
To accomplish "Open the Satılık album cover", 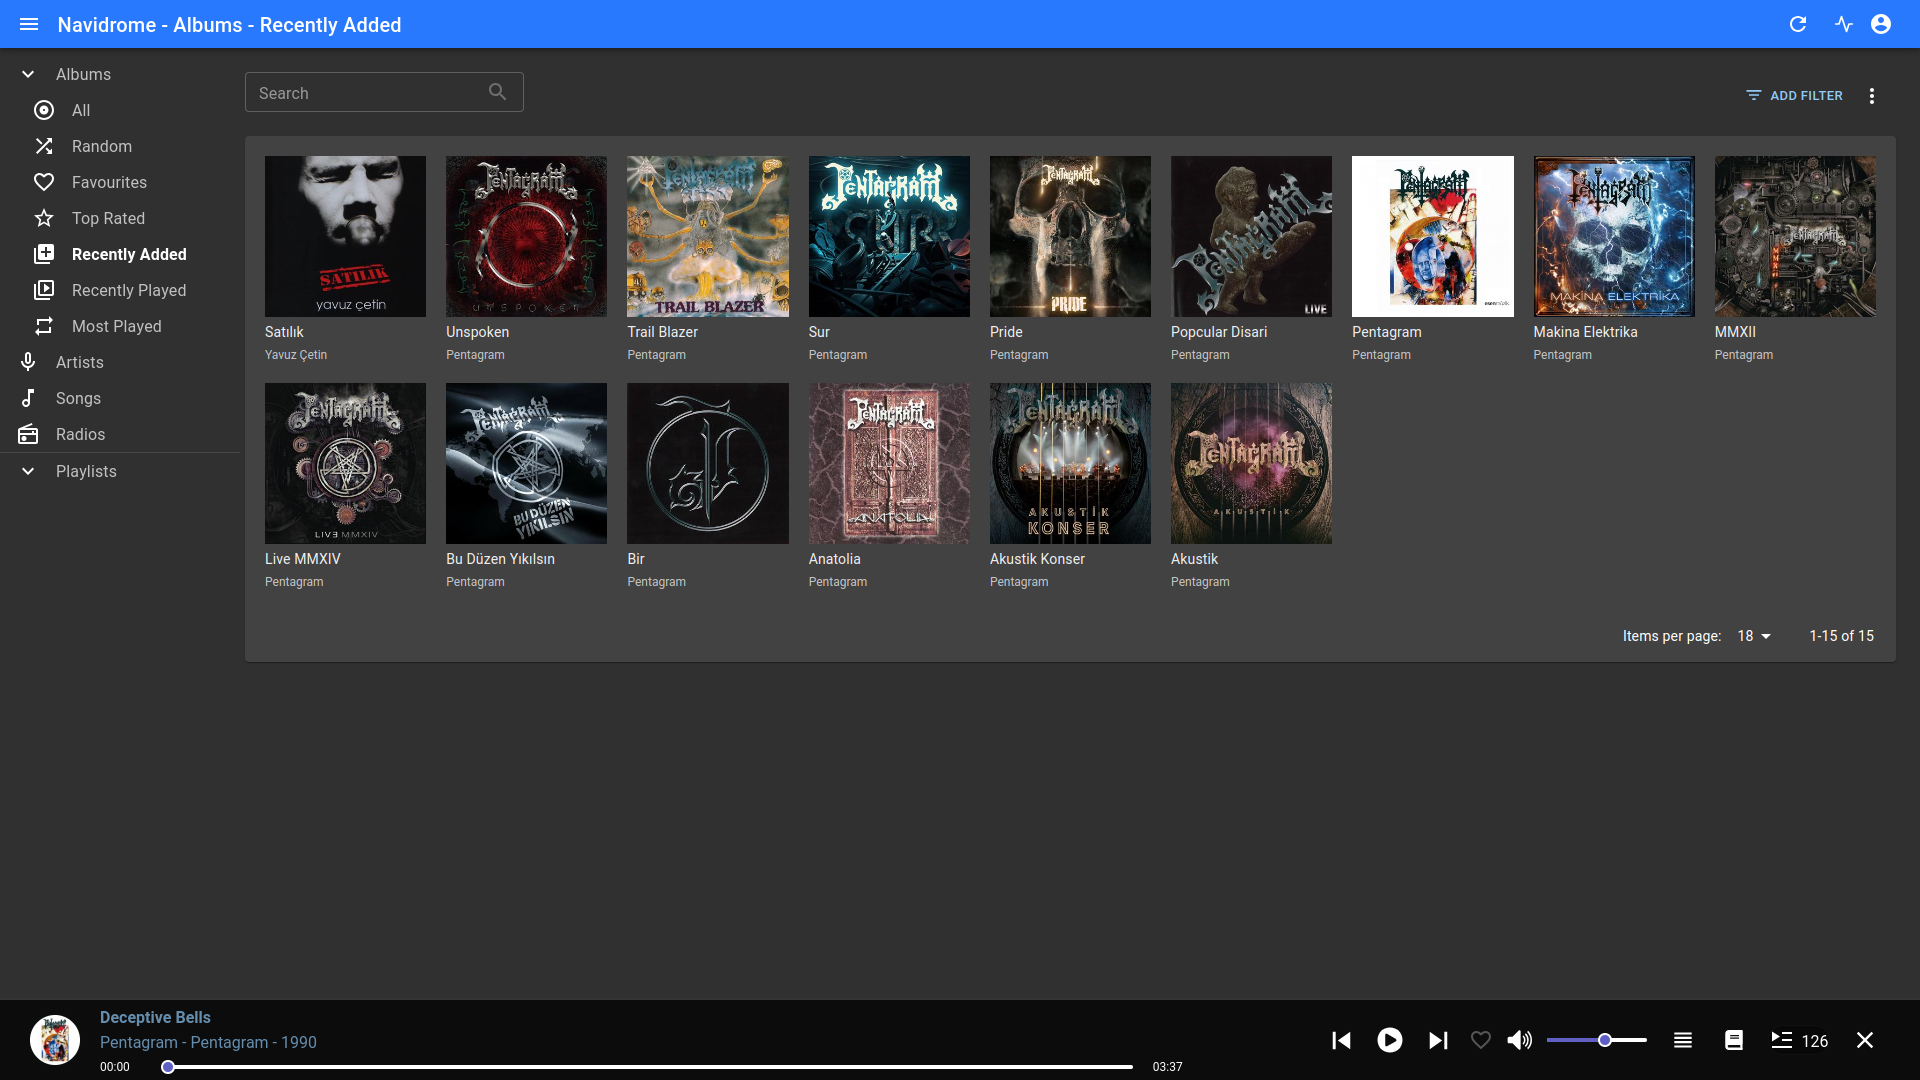I will click(x=345, y=236).
